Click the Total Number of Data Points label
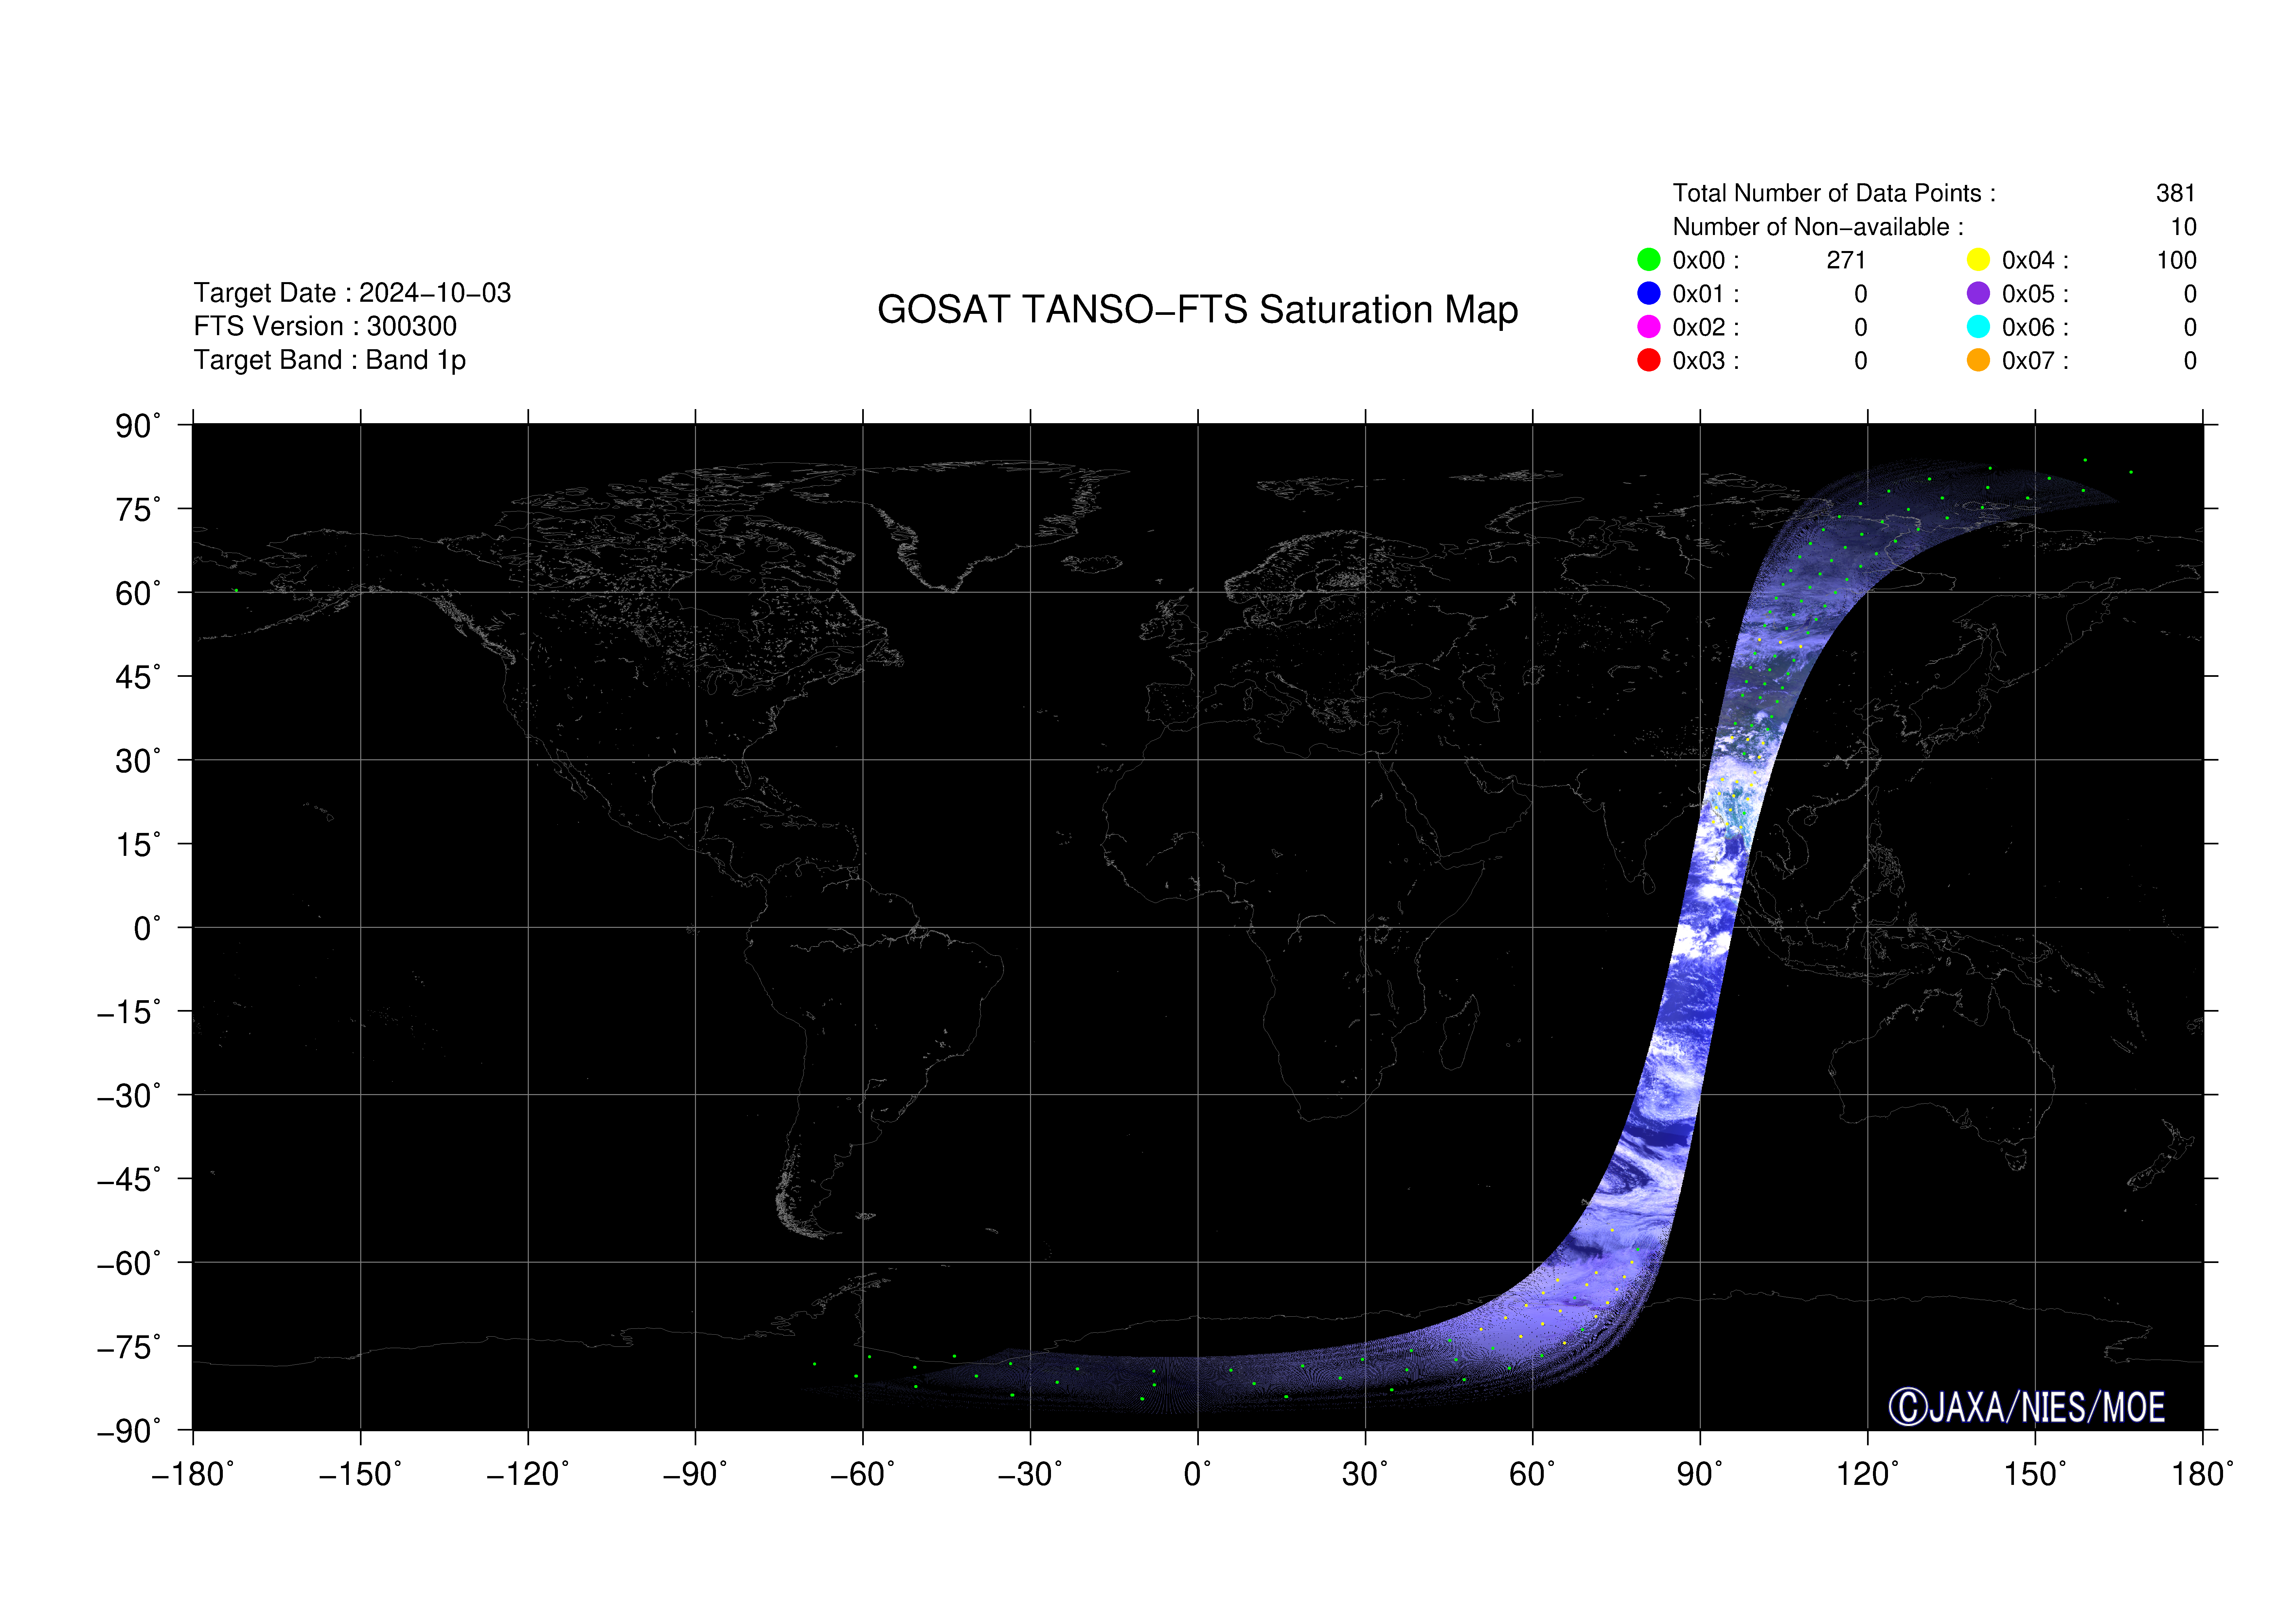 tap(1834, 193)
